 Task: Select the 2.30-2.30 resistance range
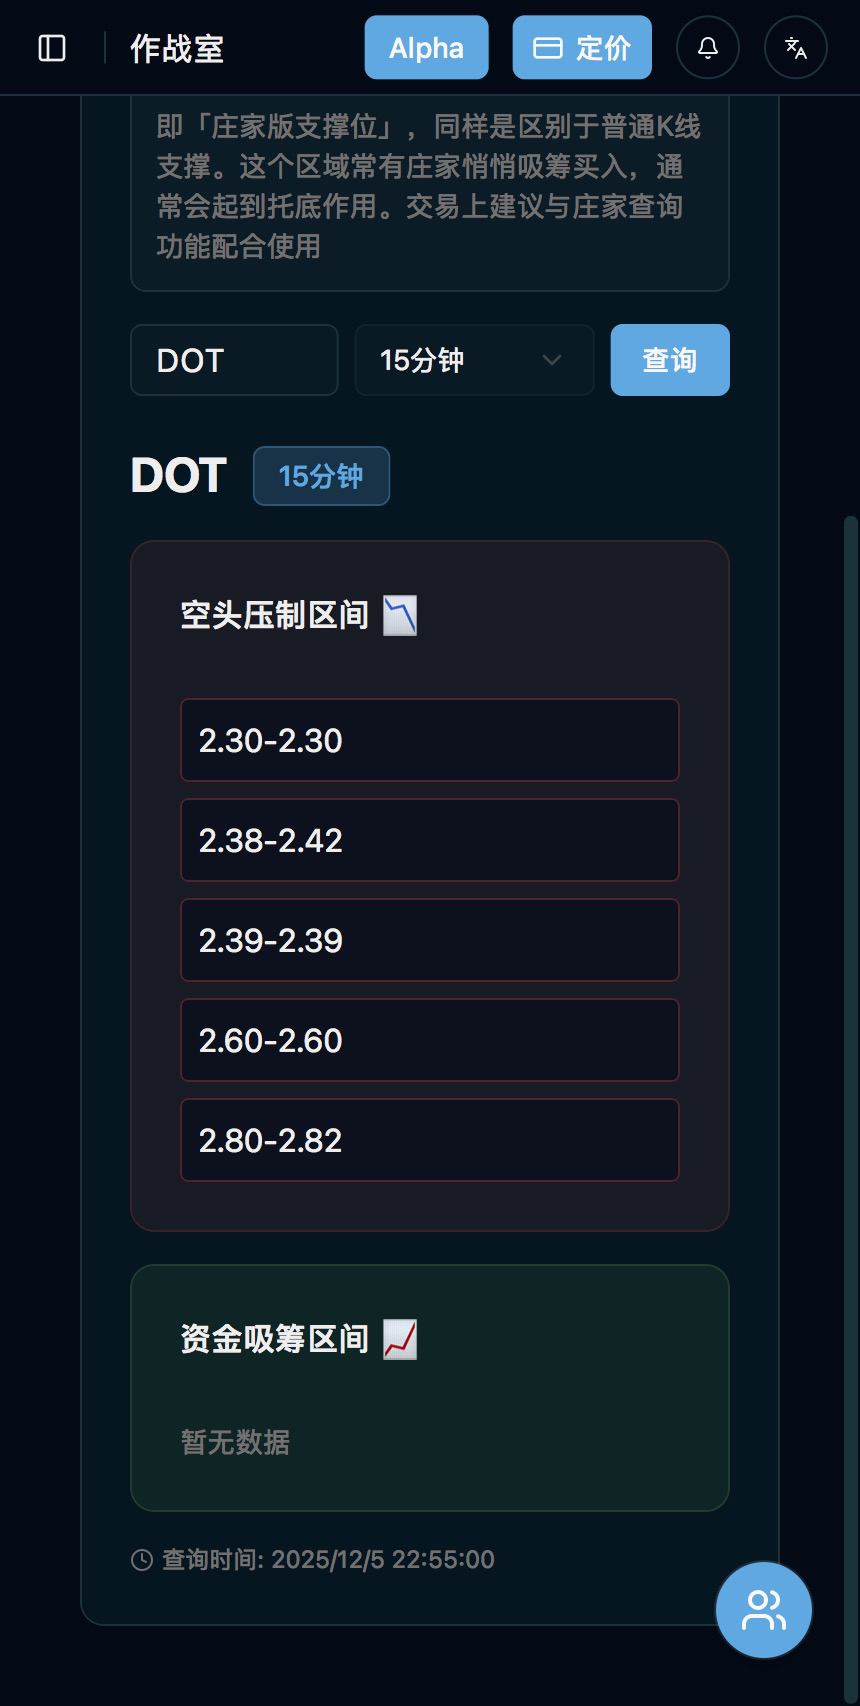[x=430, y=740]
